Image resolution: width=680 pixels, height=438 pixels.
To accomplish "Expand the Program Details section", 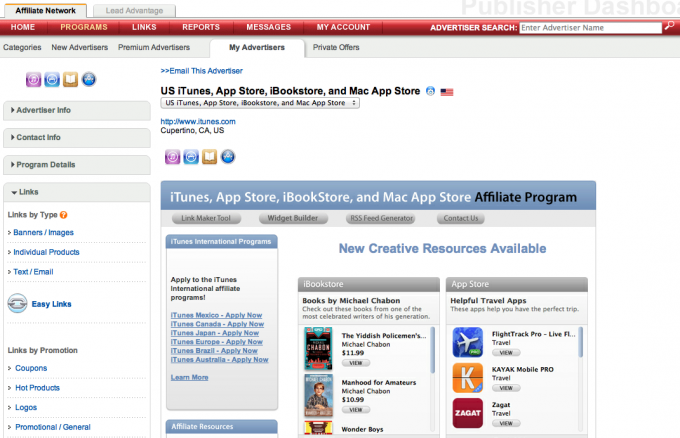I will [77, 165].
